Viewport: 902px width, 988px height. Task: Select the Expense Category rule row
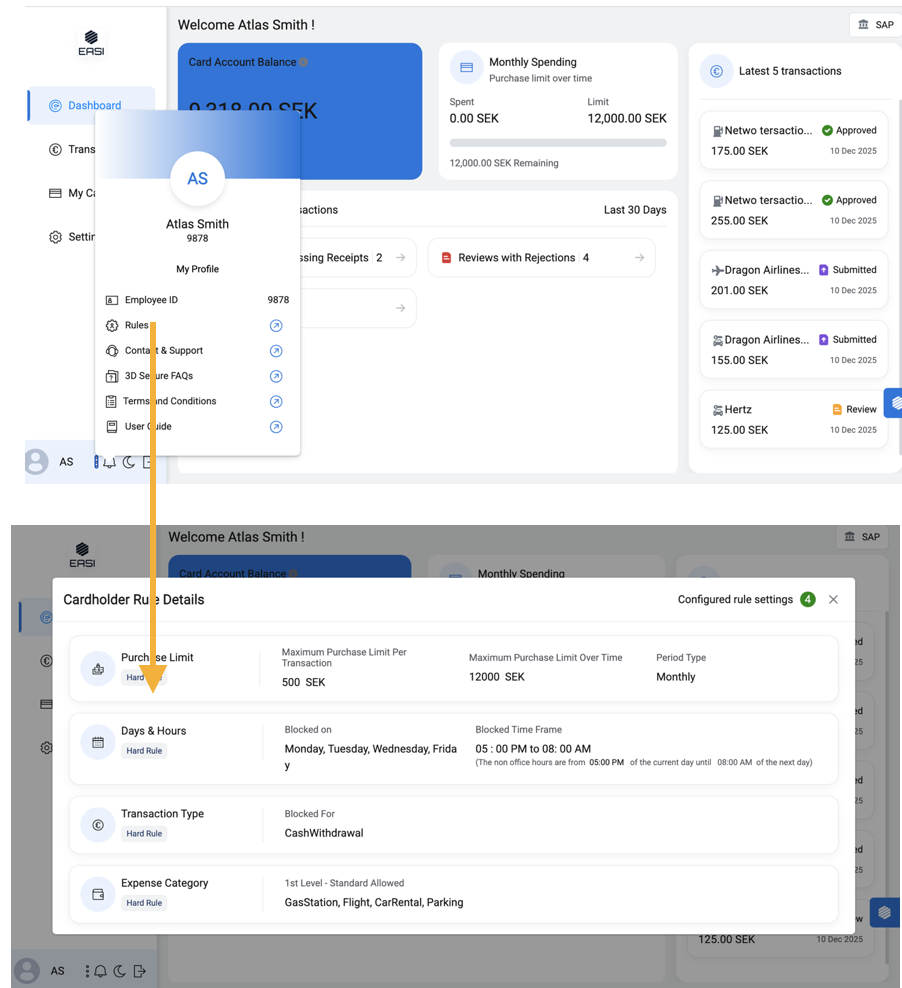(x=453, y=893)
